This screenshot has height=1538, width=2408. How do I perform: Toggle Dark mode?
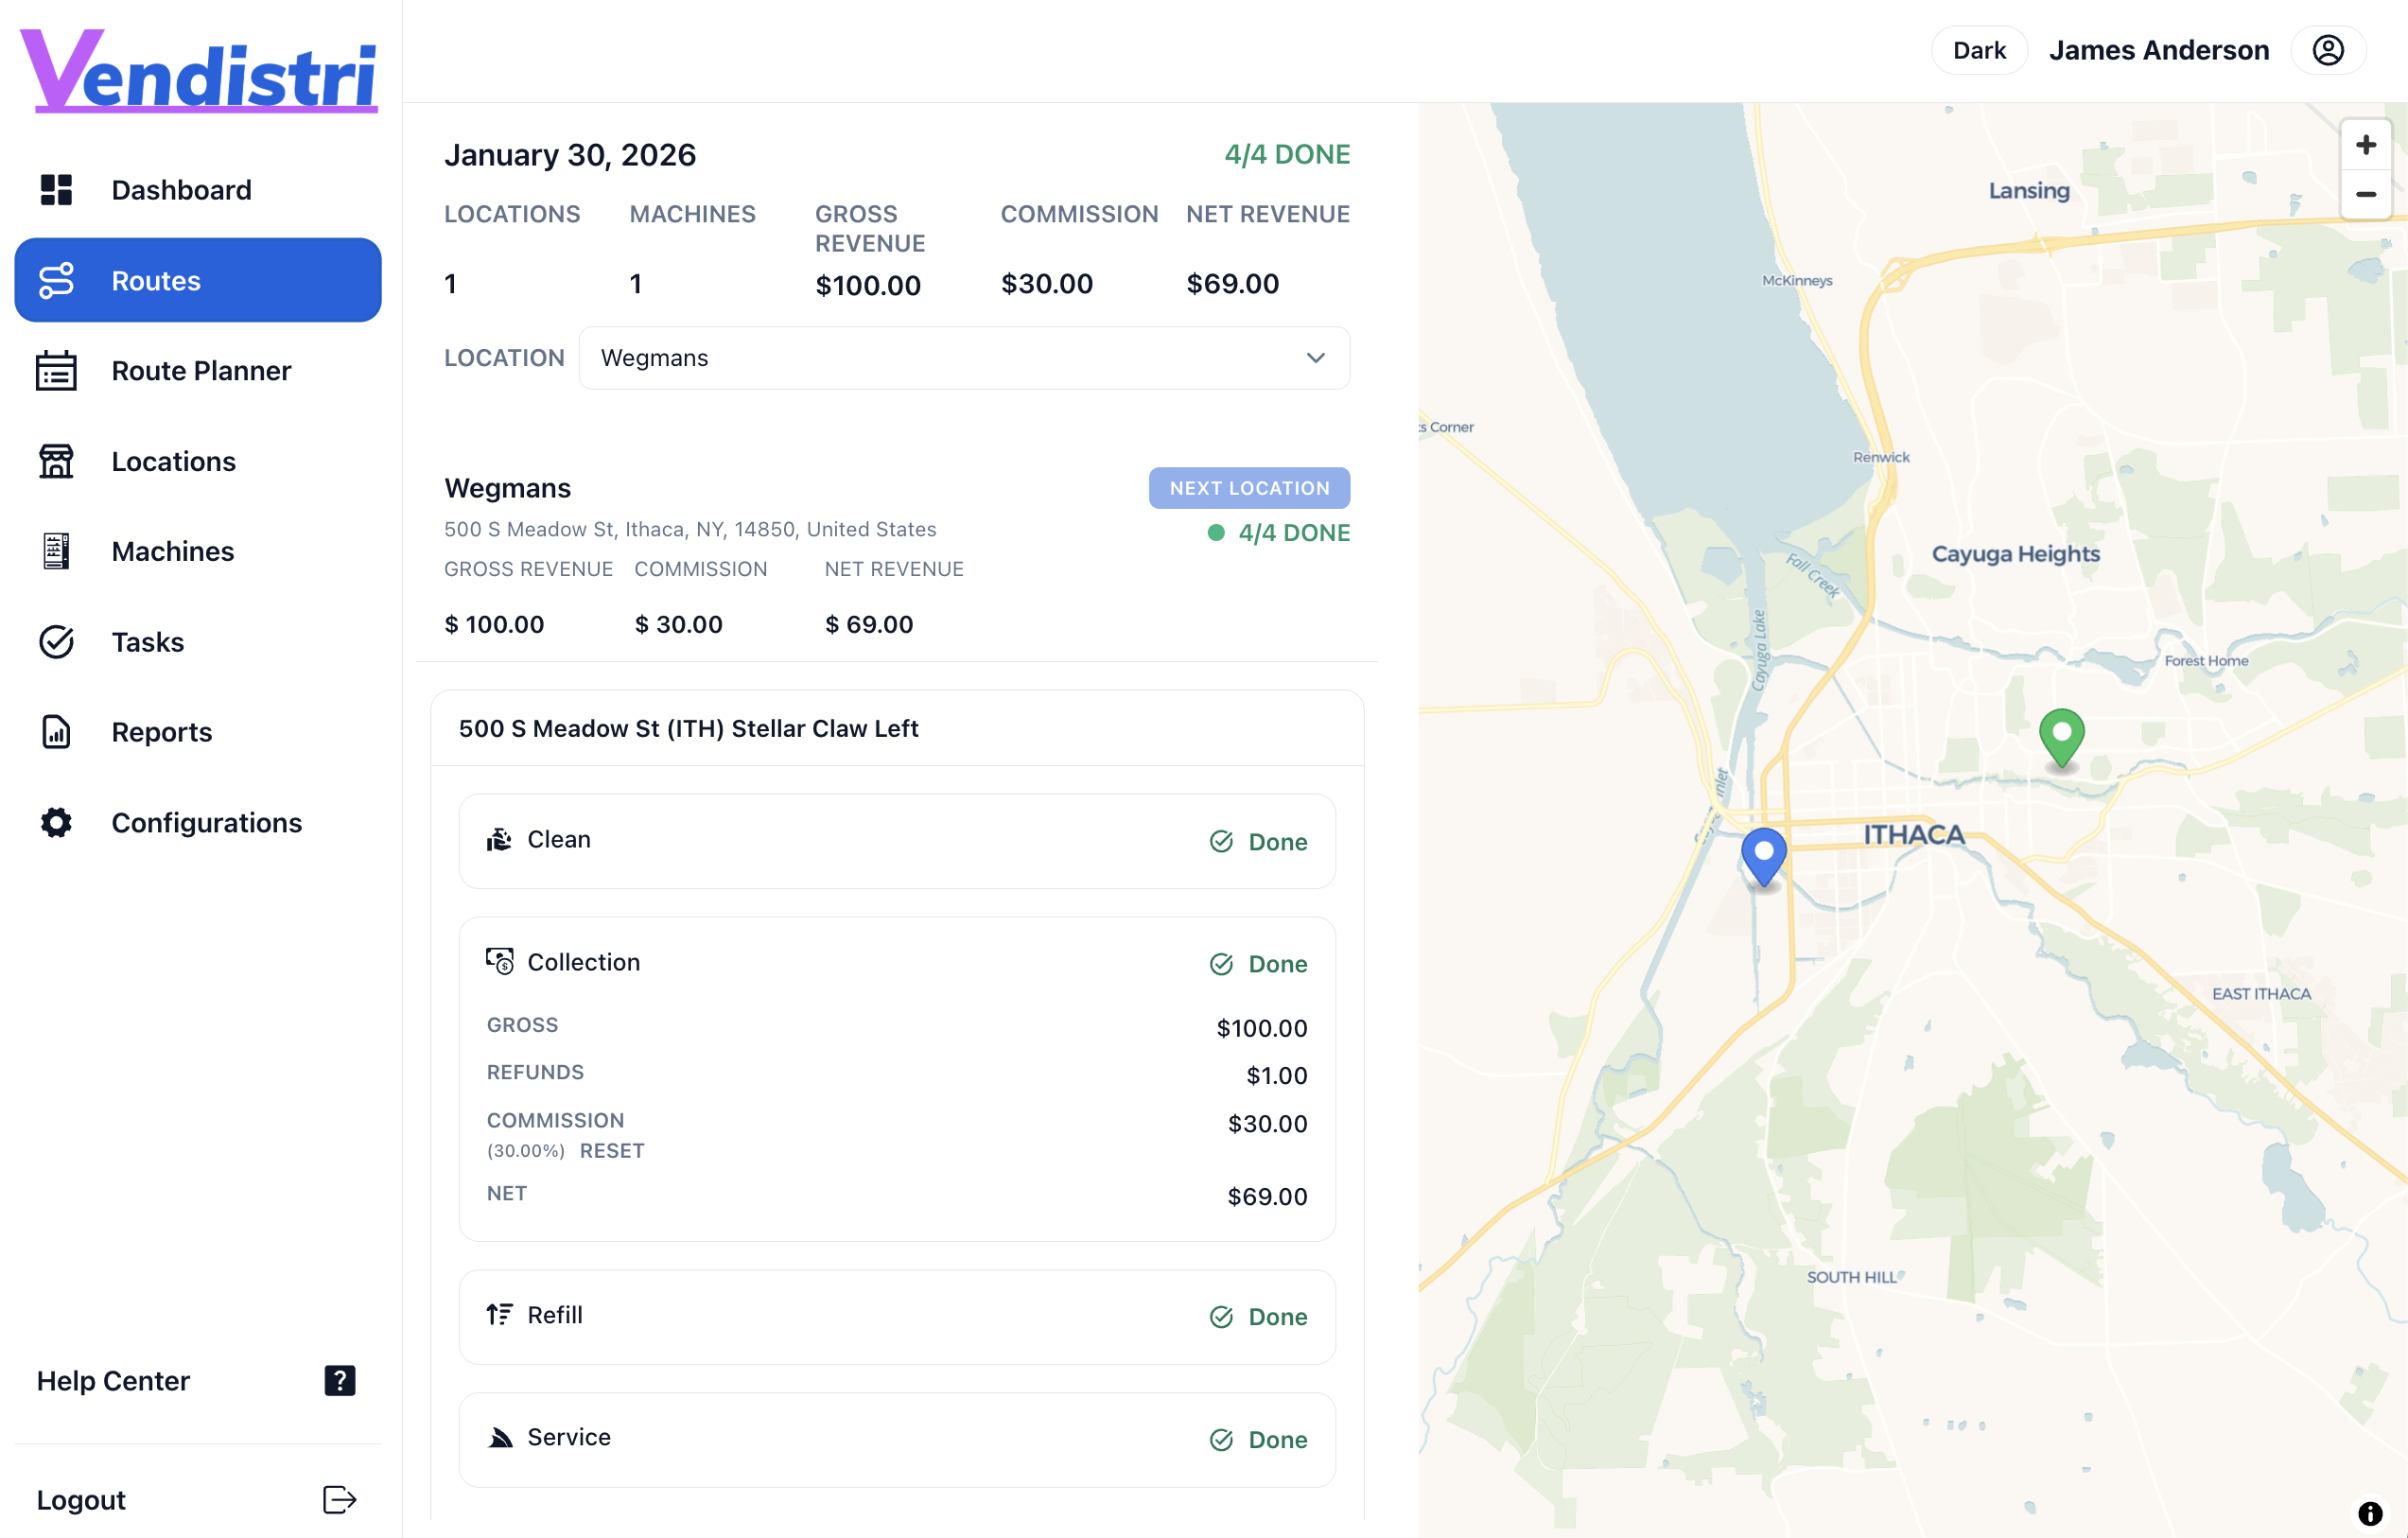tap(1978, 49)
